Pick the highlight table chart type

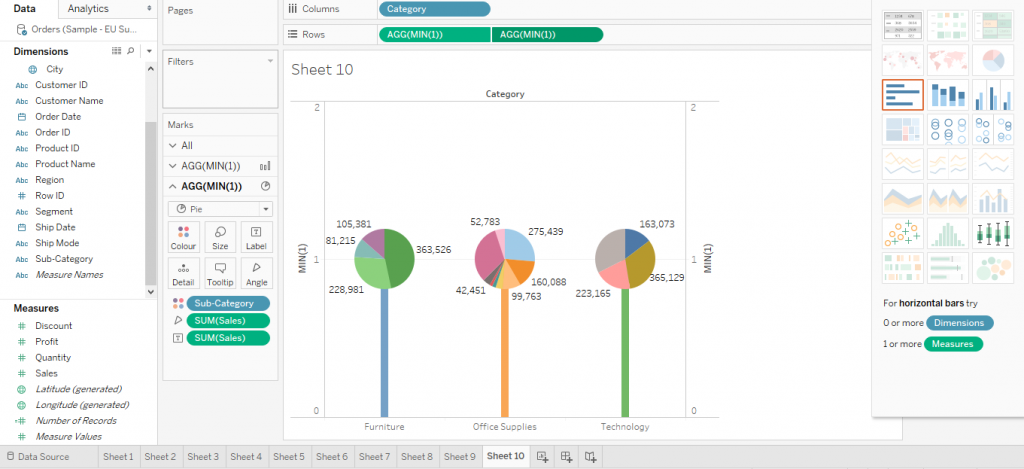tap(993, 25)
